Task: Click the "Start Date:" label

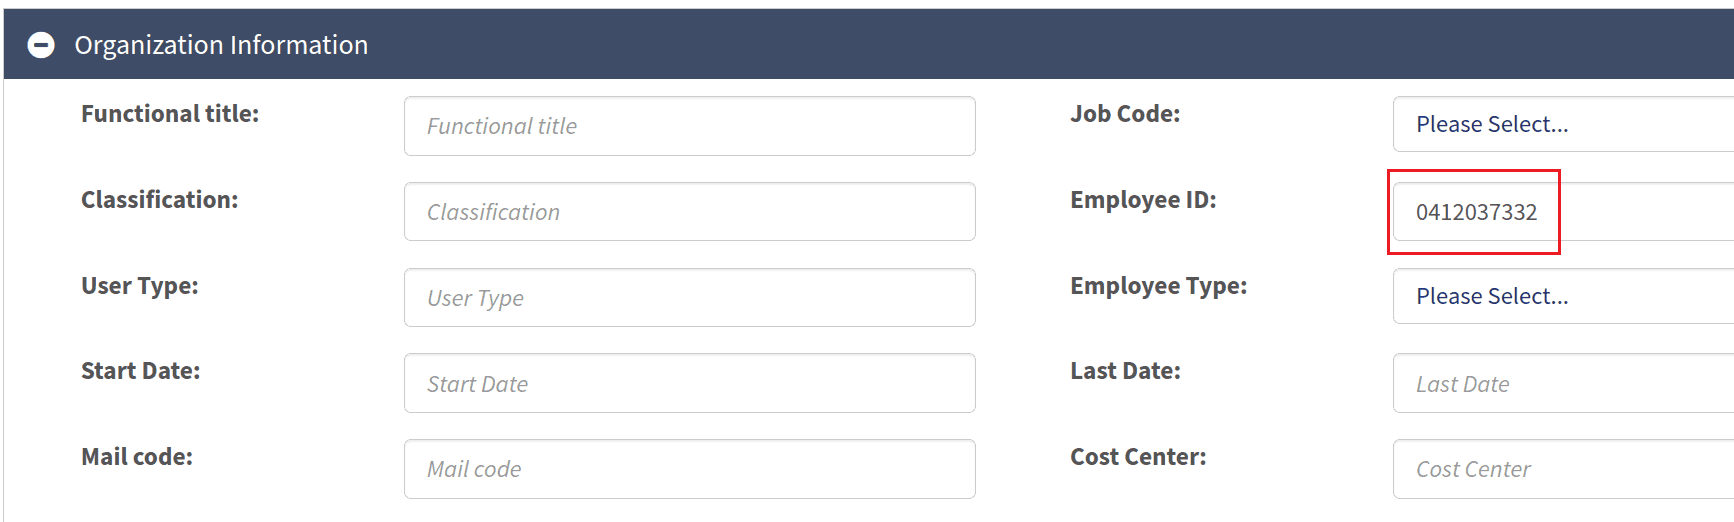Action: click(141, 371)
